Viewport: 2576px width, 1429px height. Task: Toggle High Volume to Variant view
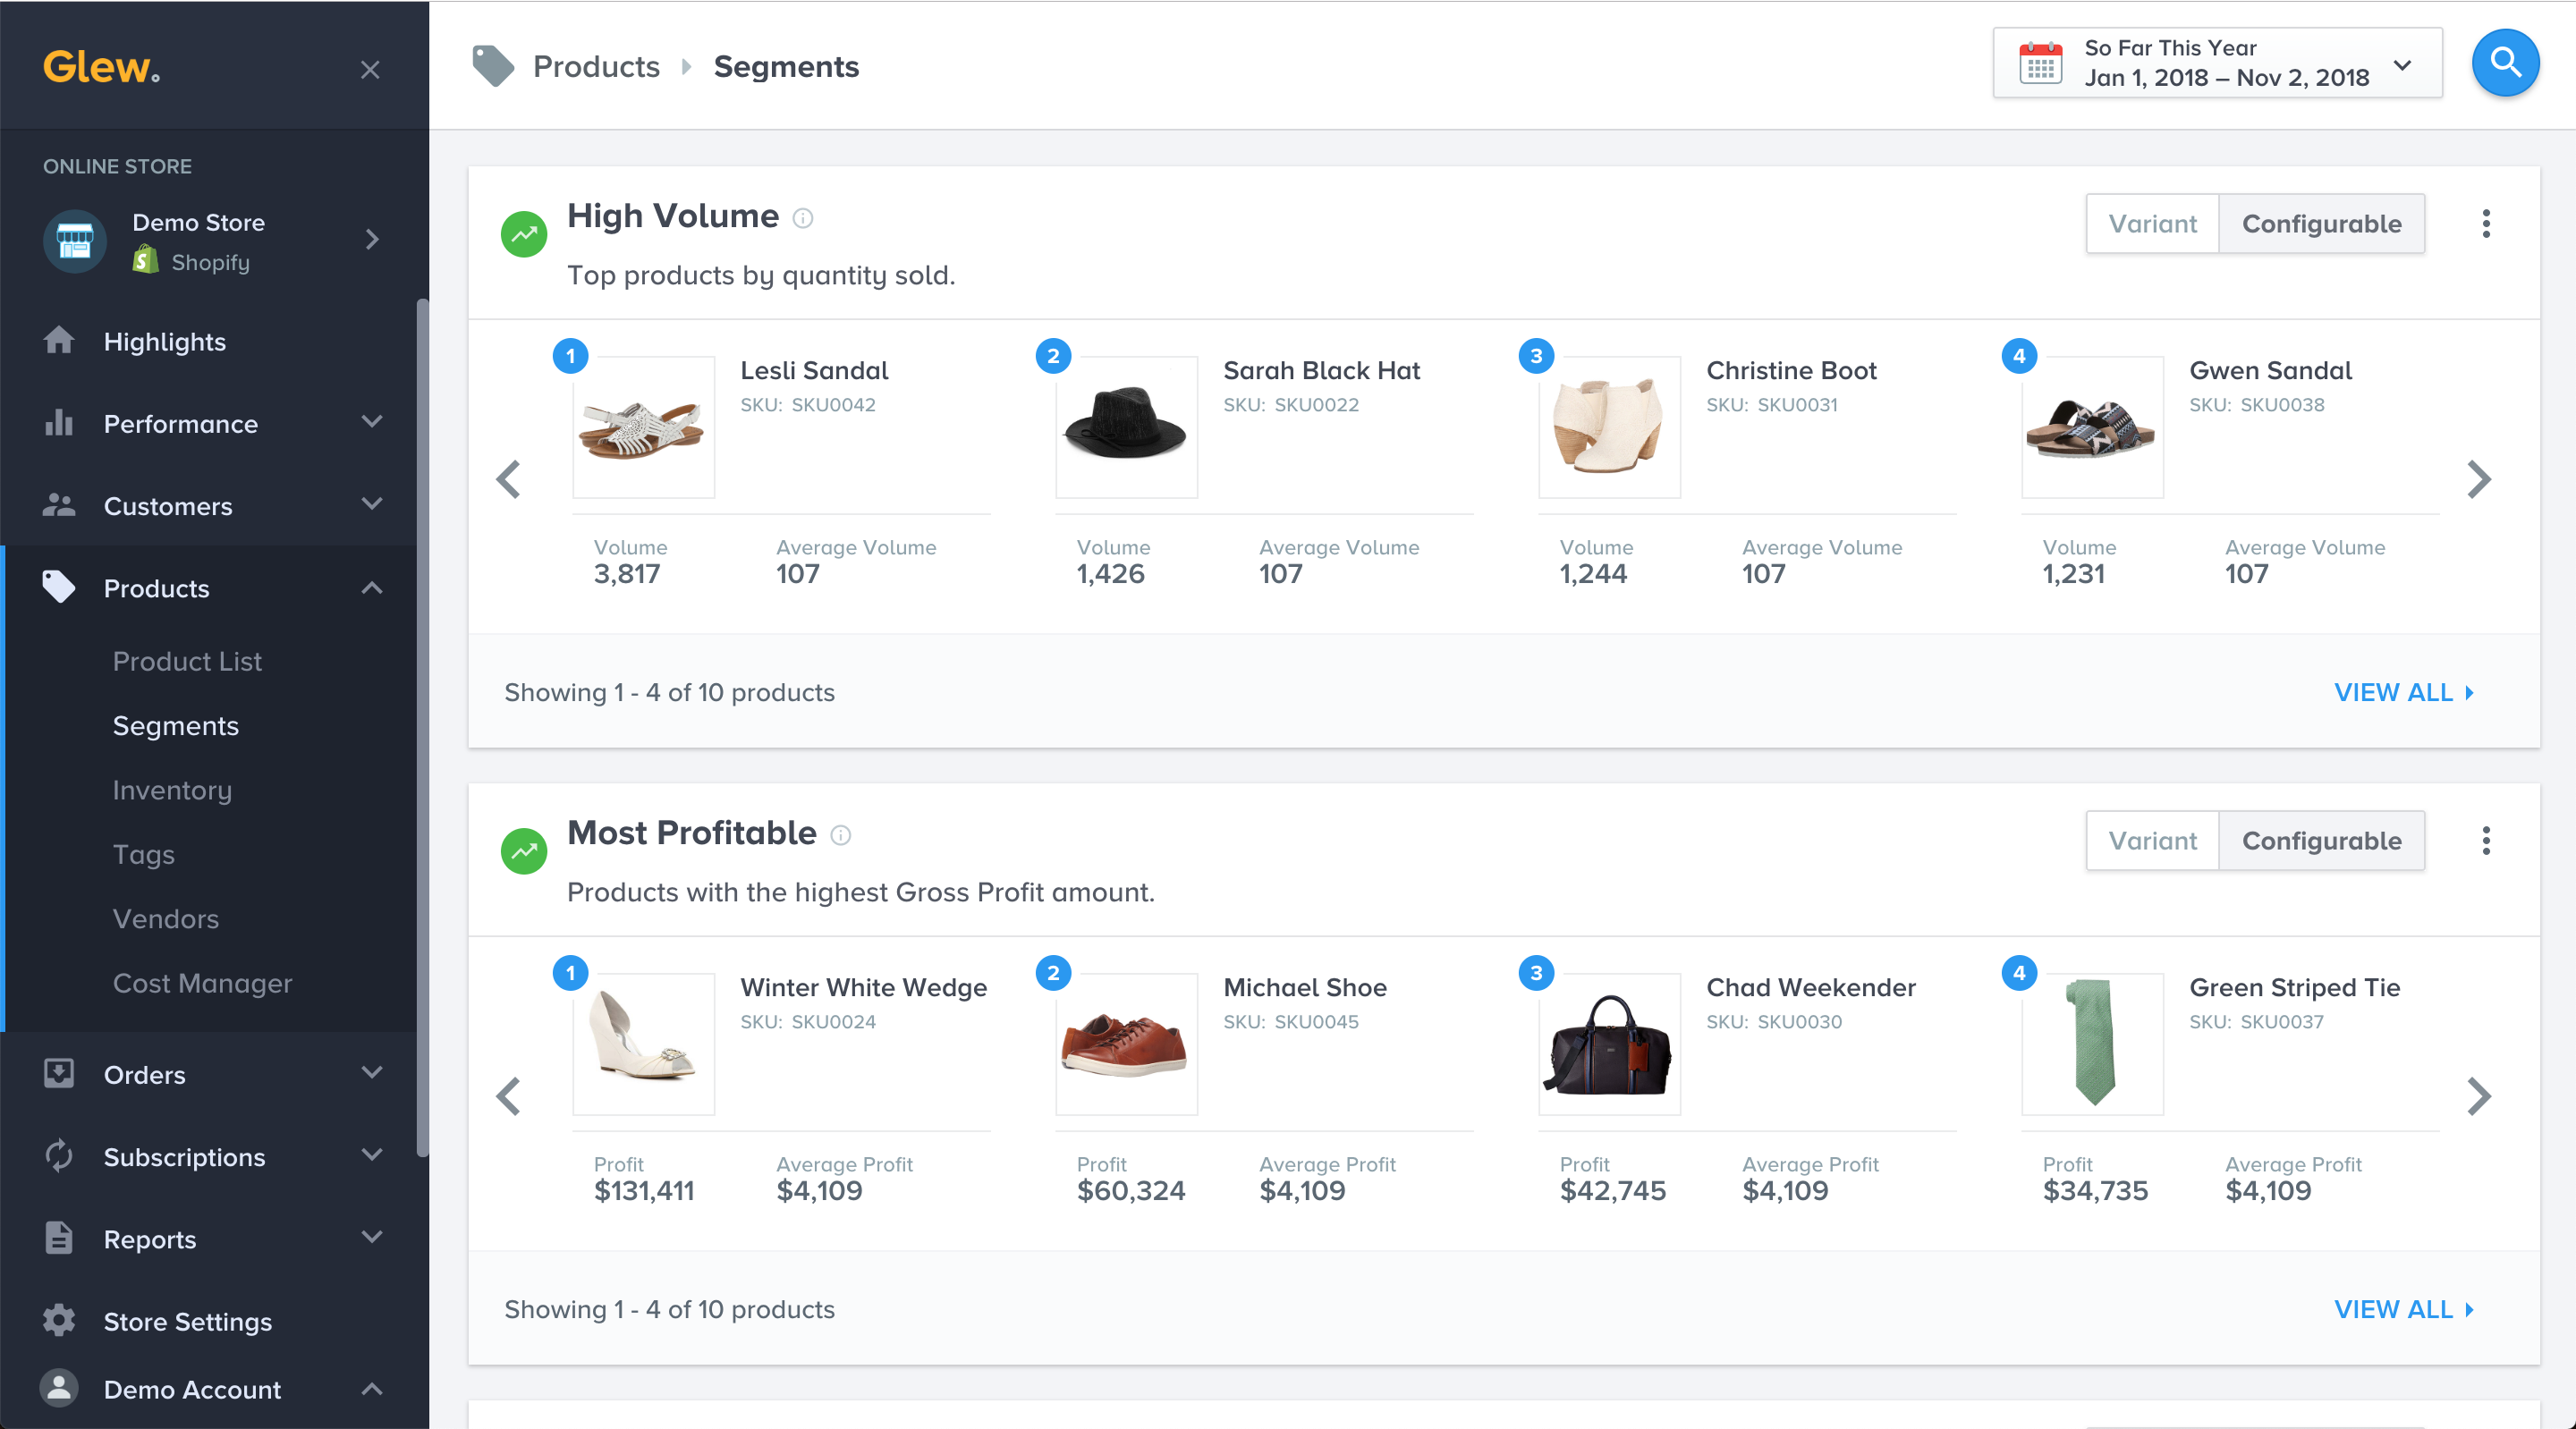coord(2152,224)
